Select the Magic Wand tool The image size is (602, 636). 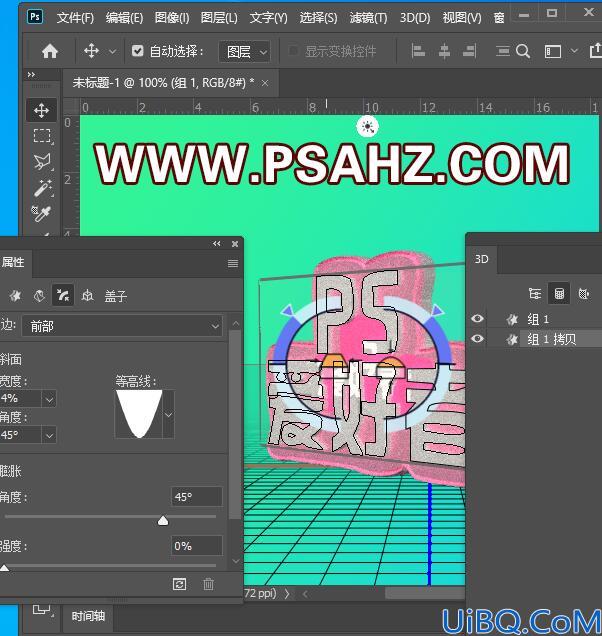click(x=42, y=188)
